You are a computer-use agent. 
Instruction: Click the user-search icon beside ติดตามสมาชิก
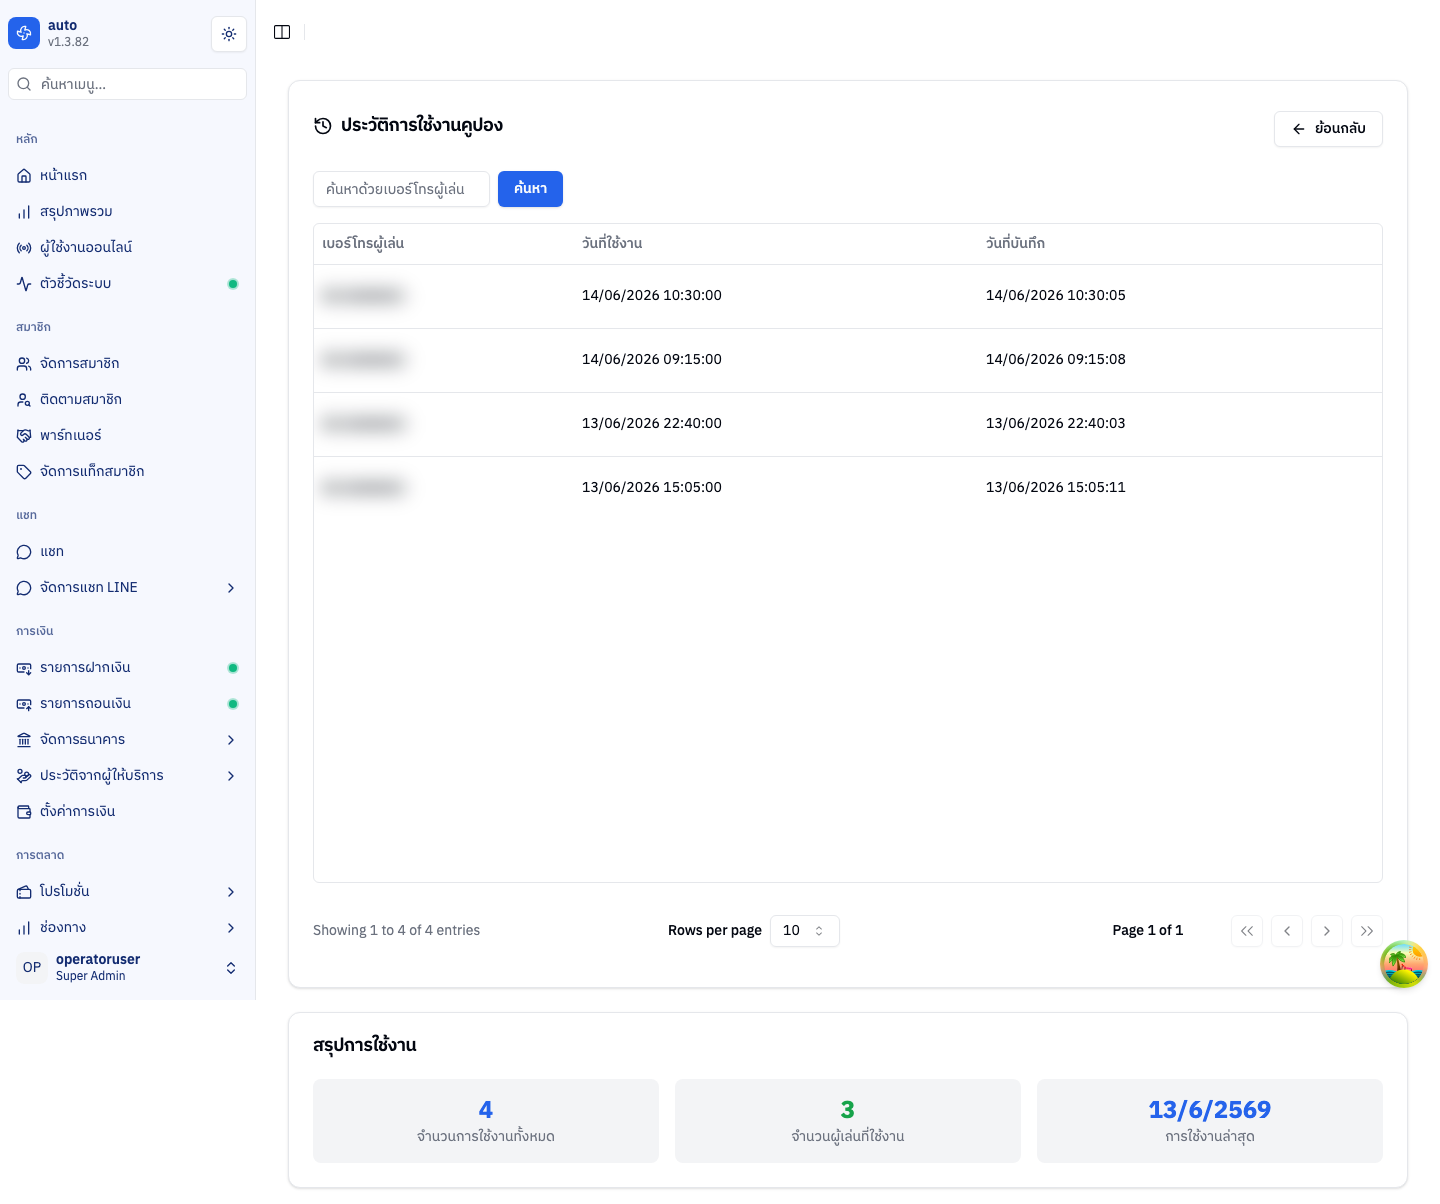pos(24,400)
